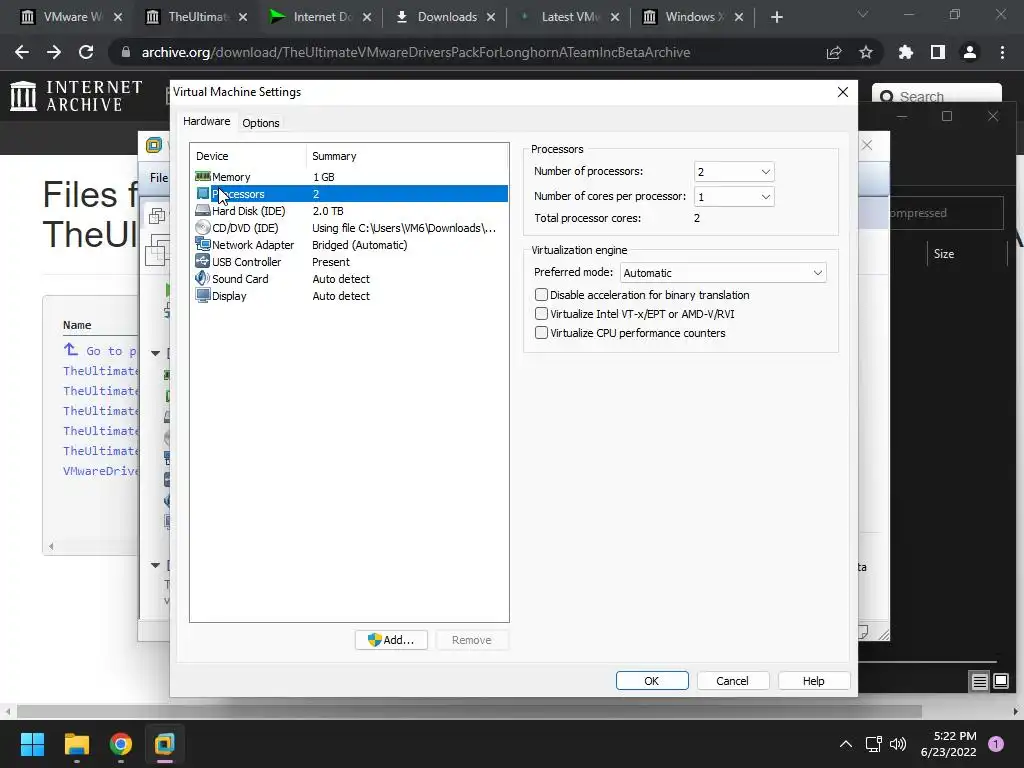
Task: Select the Network Adapter icon
Action: coord(202,244)
